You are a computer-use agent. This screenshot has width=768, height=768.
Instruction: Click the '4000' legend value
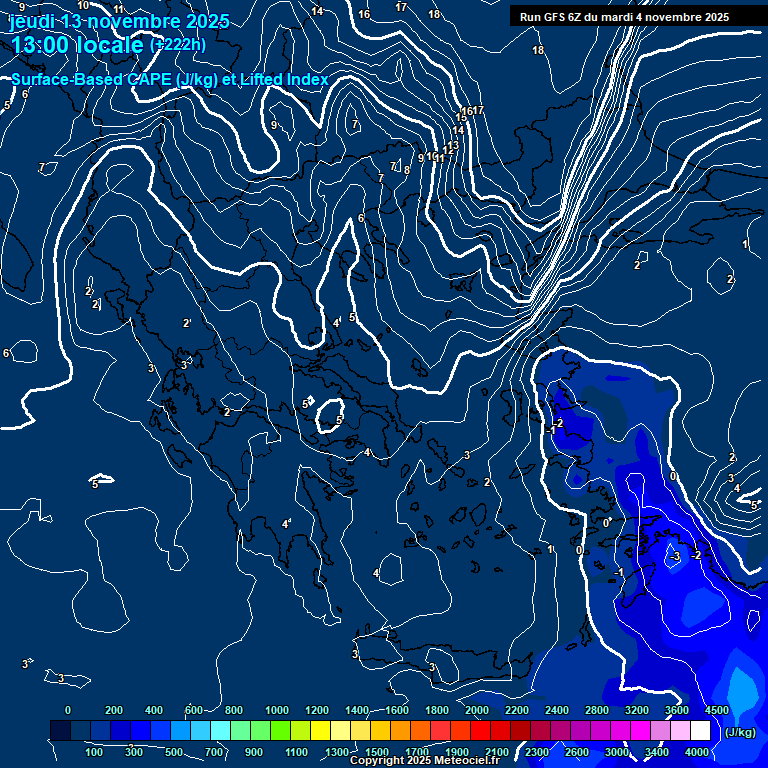point(696,752)
